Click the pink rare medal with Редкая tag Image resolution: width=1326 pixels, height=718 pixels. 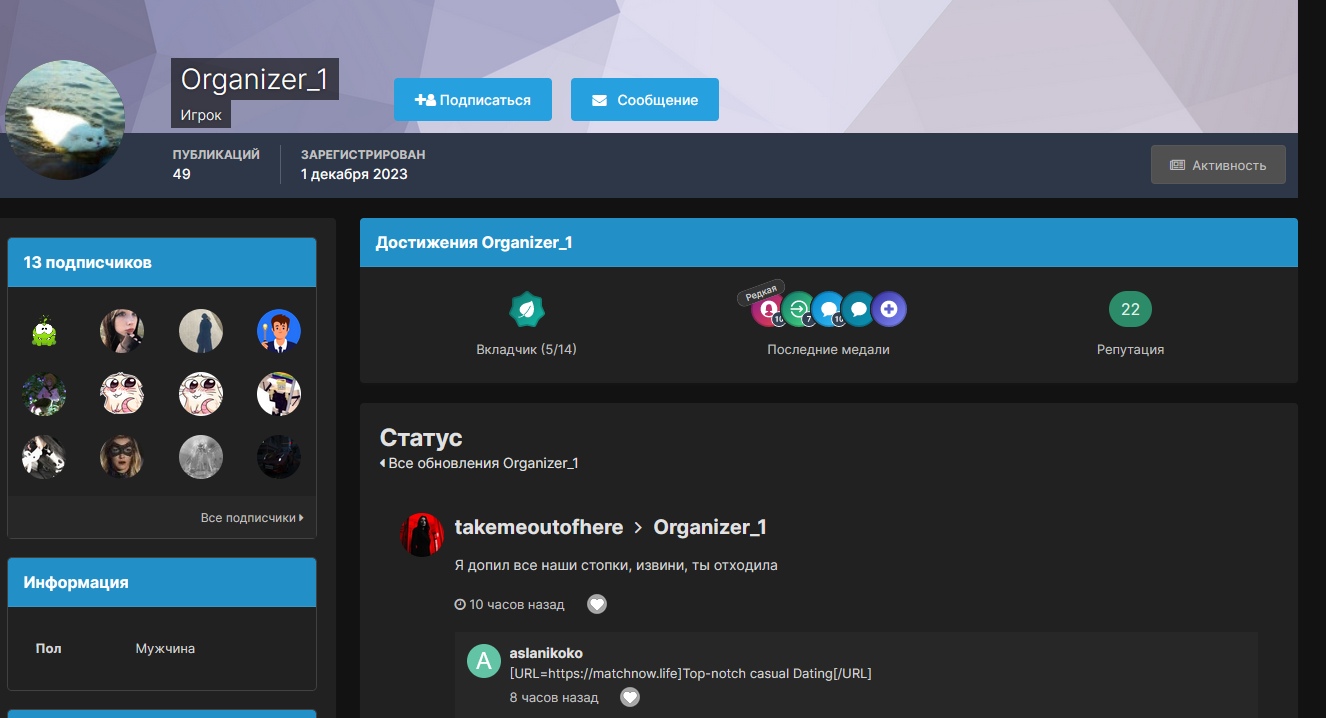tap(768, 310)
